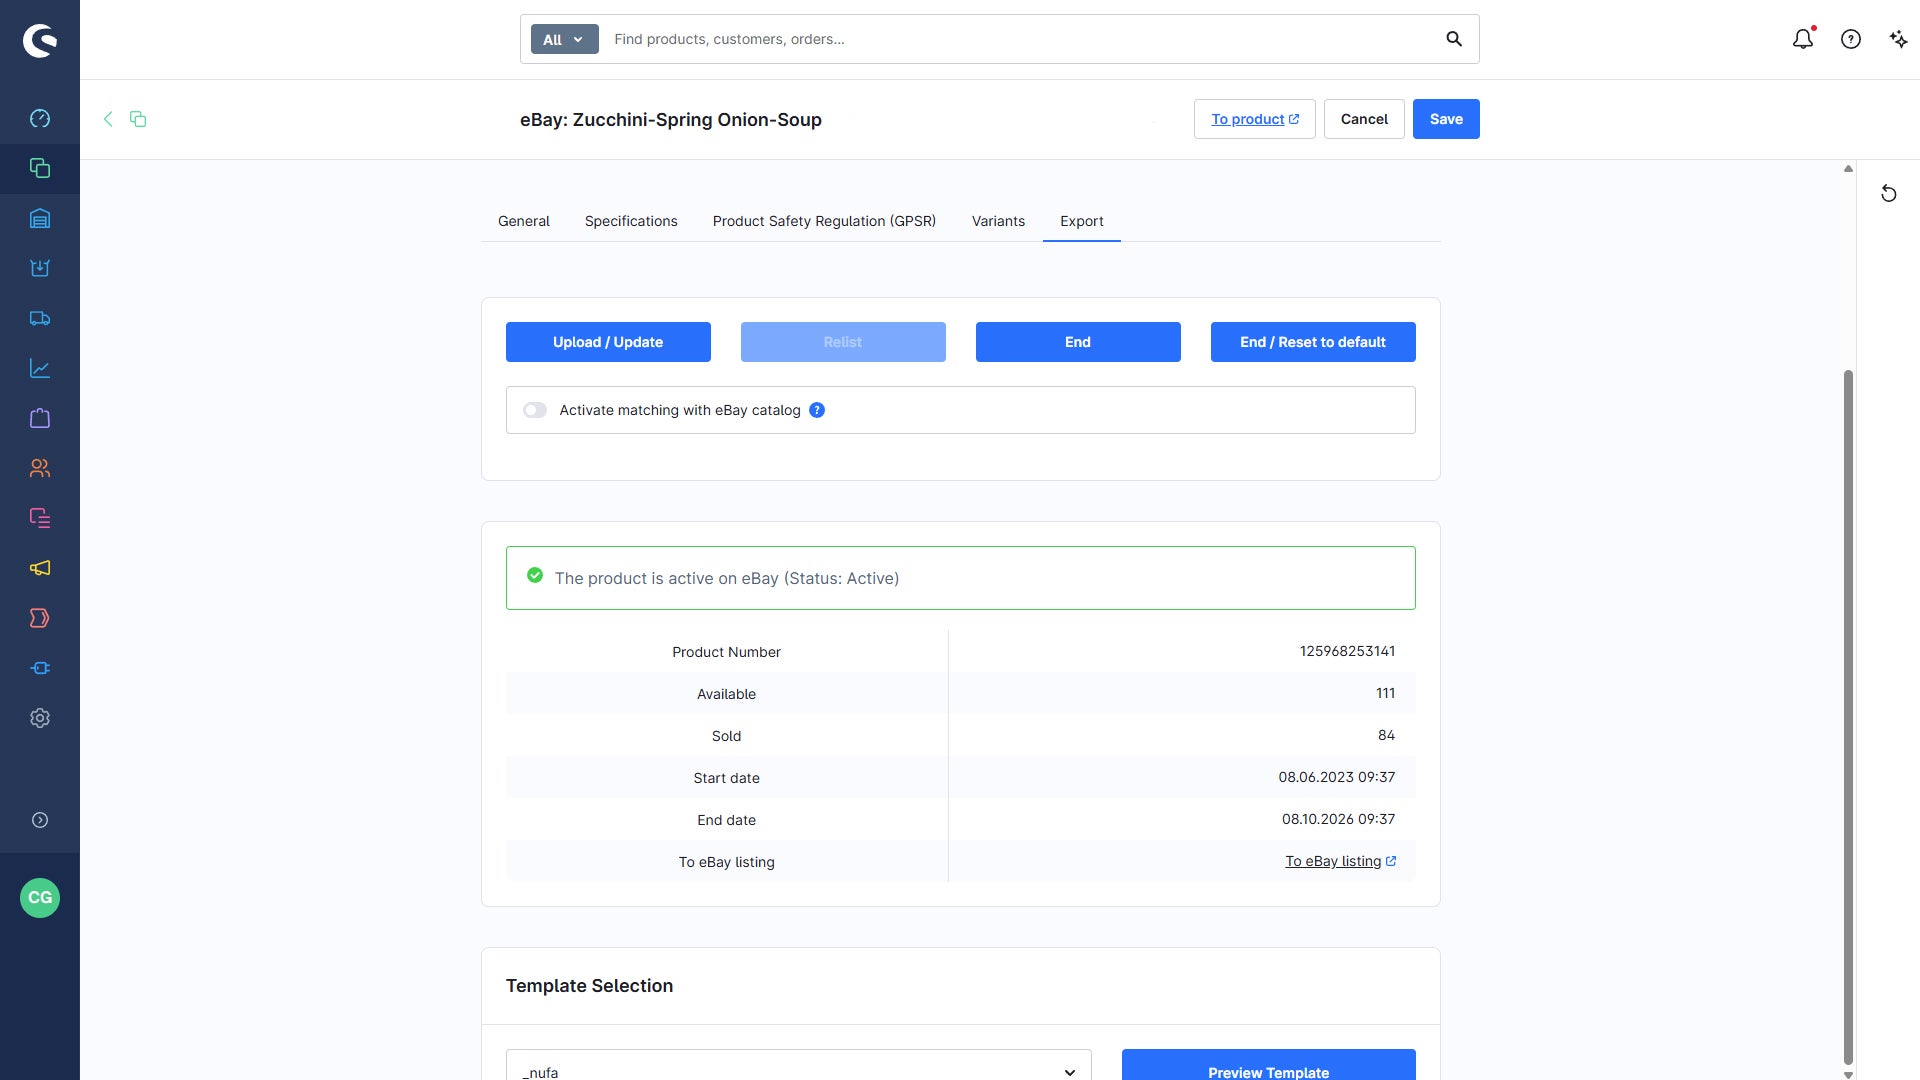
Task: Show help tooltip for eBay catalog matching
Action: [817, 410]
